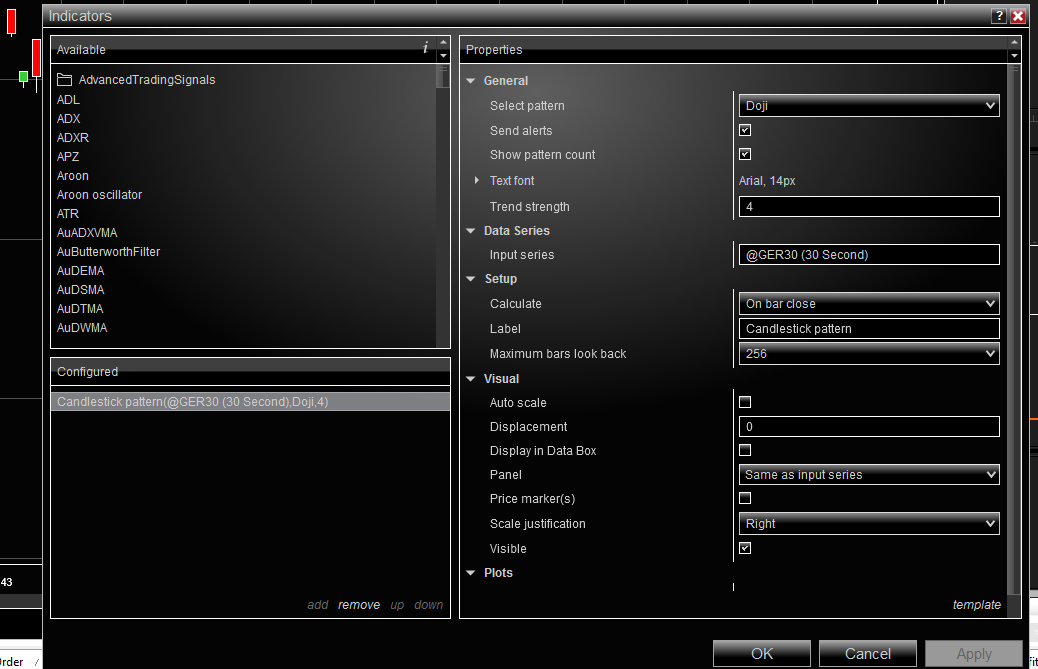
Task: Enable the Price marker(s) checkbox
Action: (x=745, y=498)
